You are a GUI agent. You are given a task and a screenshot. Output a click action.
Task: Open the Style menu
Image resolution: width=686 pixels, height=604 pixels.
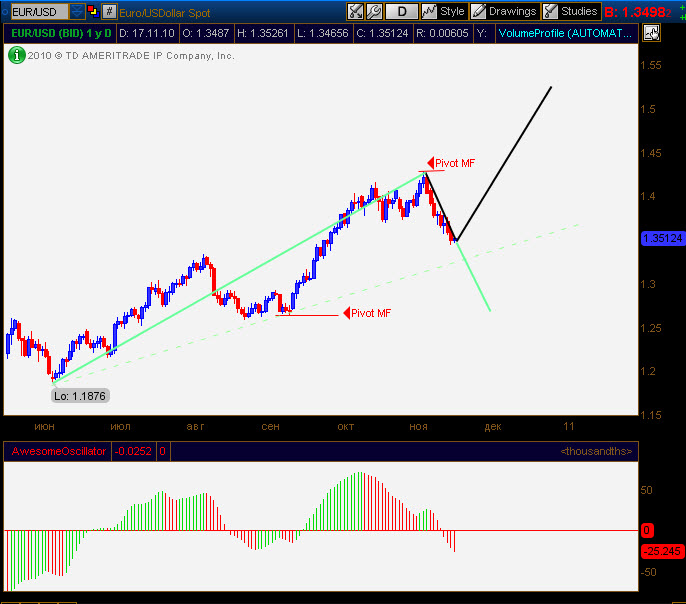[444, 12]
